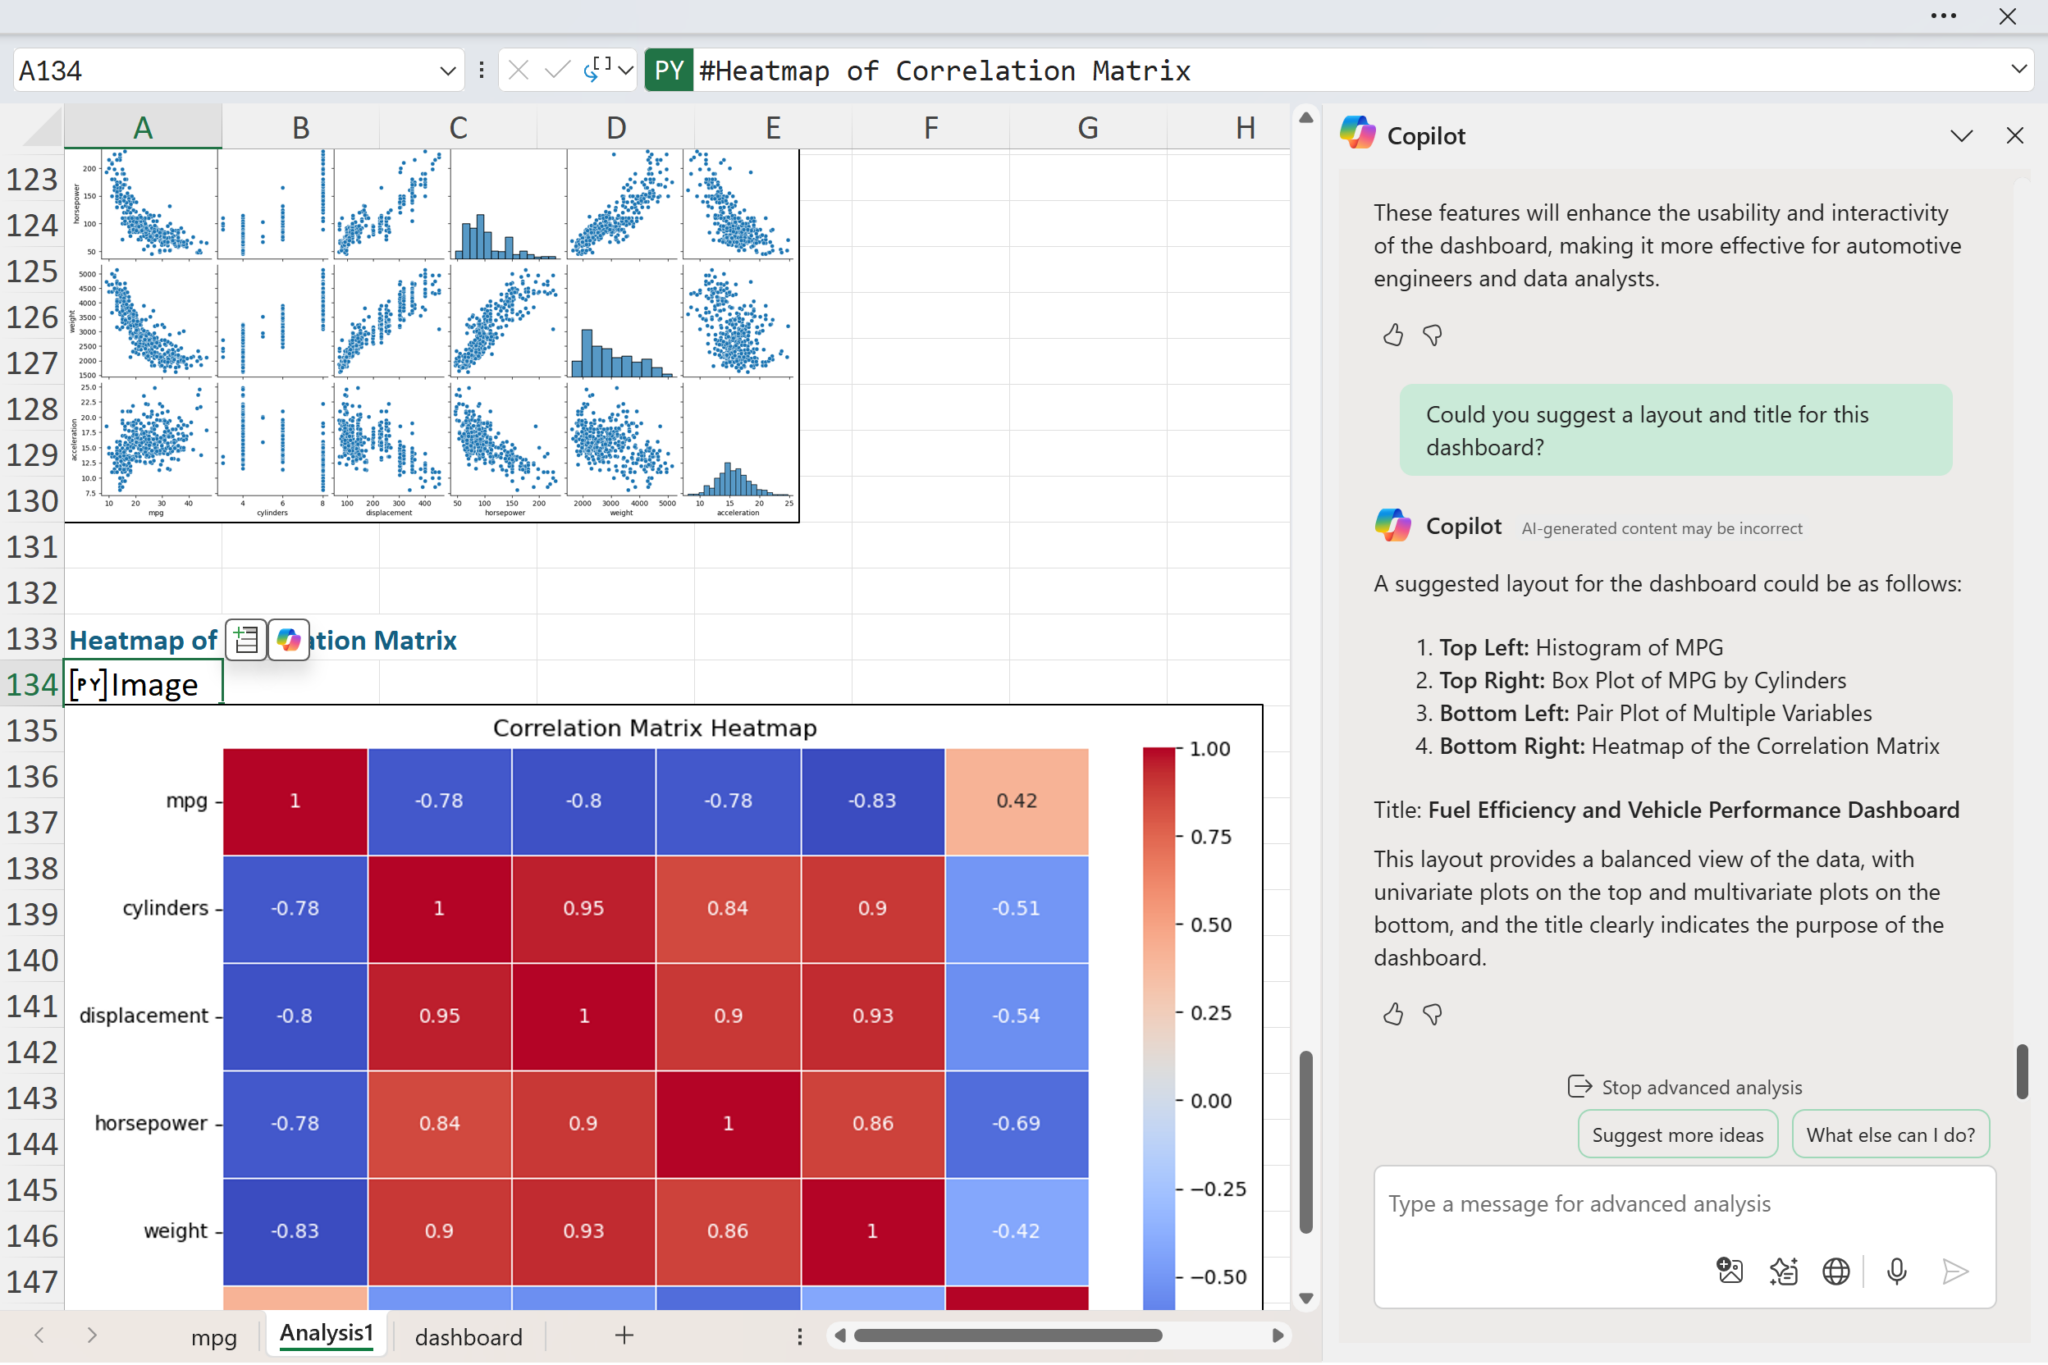
Task: Toggle the Python output type selector
Action: click(608, 70)
